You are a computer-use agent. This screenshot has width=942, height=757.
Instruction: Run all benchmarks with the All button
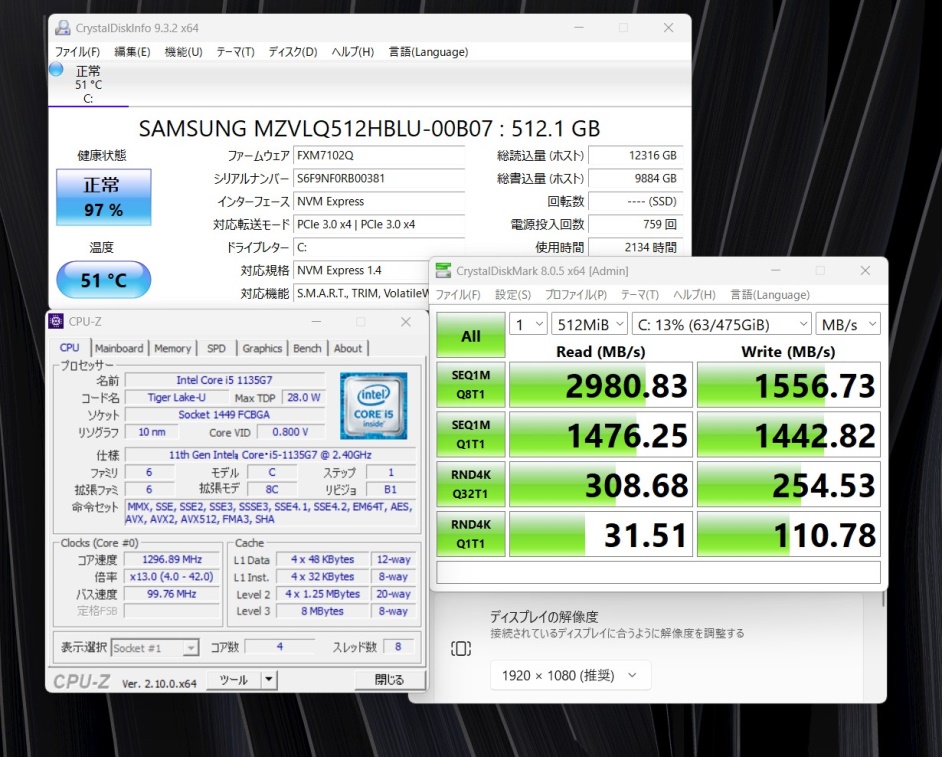point(471,335)
